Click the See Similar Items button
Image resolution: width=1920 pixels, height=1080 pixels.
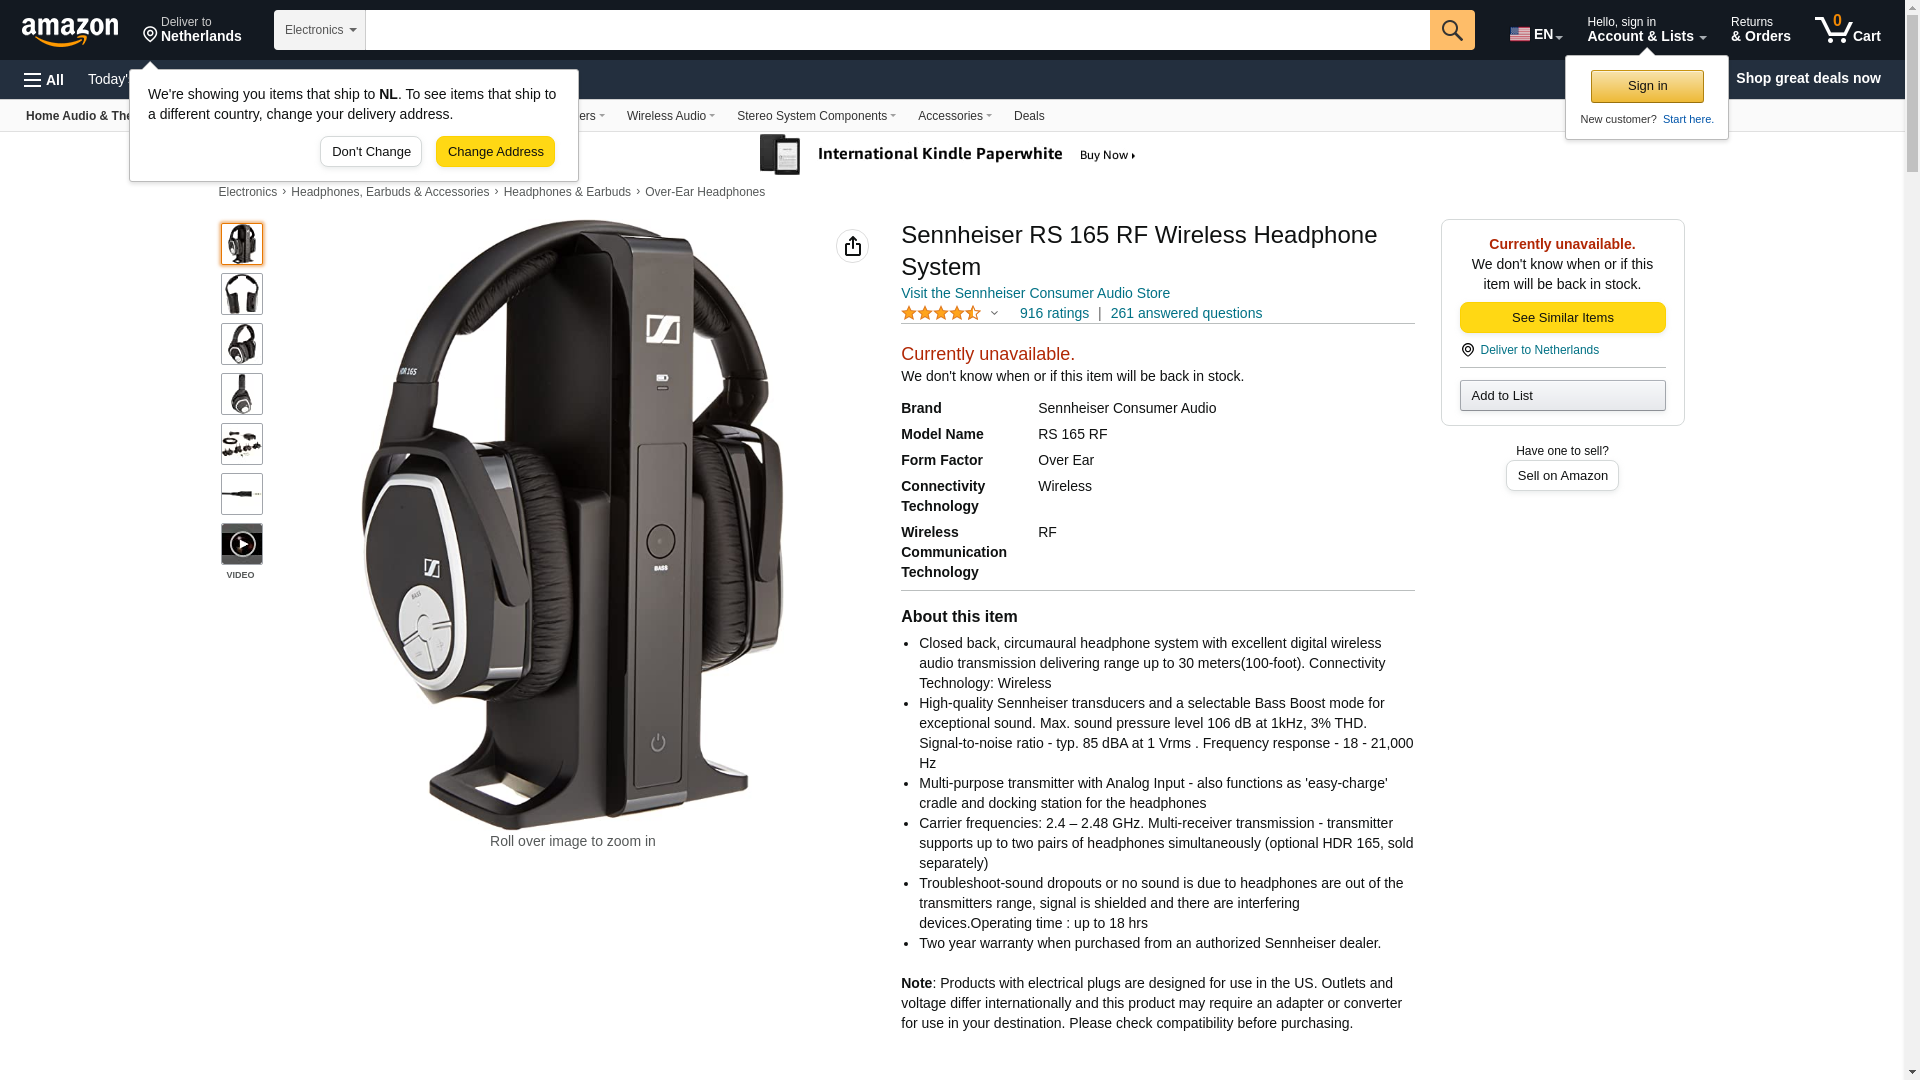coord(1562,318)
